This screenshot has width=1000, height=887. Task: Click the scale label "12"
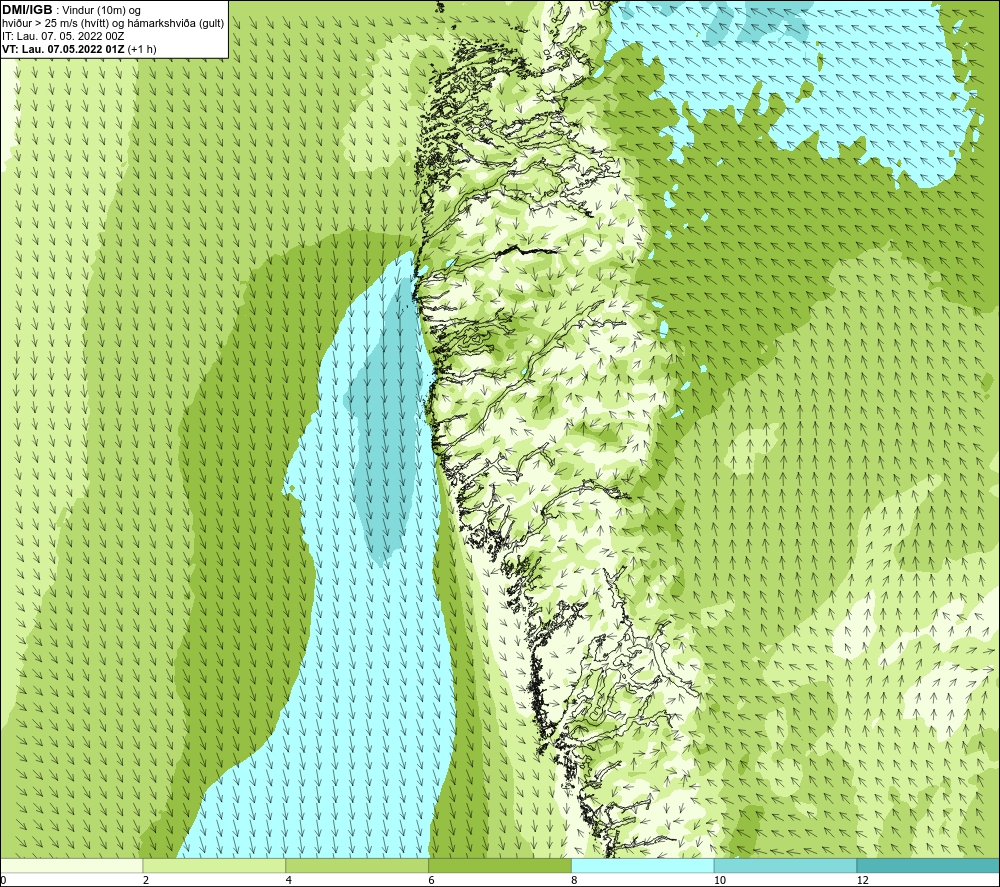862,881
